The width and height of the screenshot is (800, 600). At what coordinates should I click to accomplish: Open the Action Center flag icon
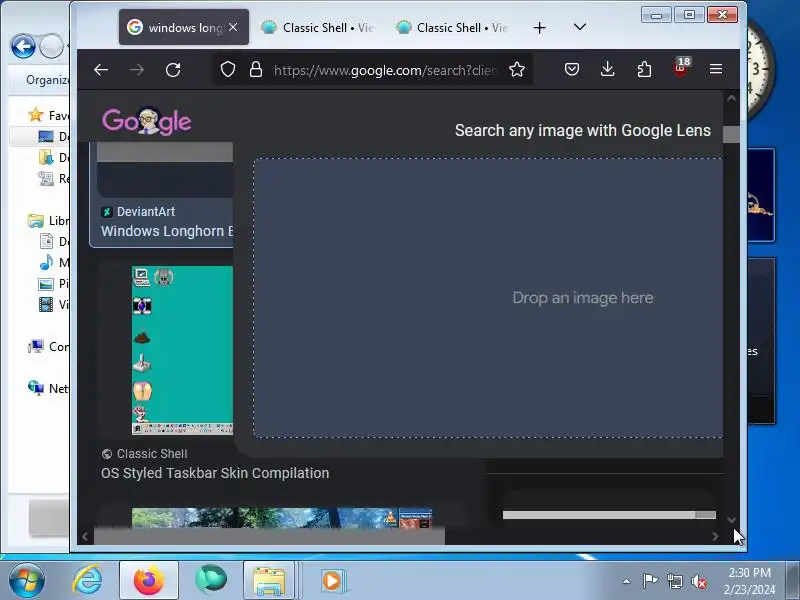pos(650,581)
